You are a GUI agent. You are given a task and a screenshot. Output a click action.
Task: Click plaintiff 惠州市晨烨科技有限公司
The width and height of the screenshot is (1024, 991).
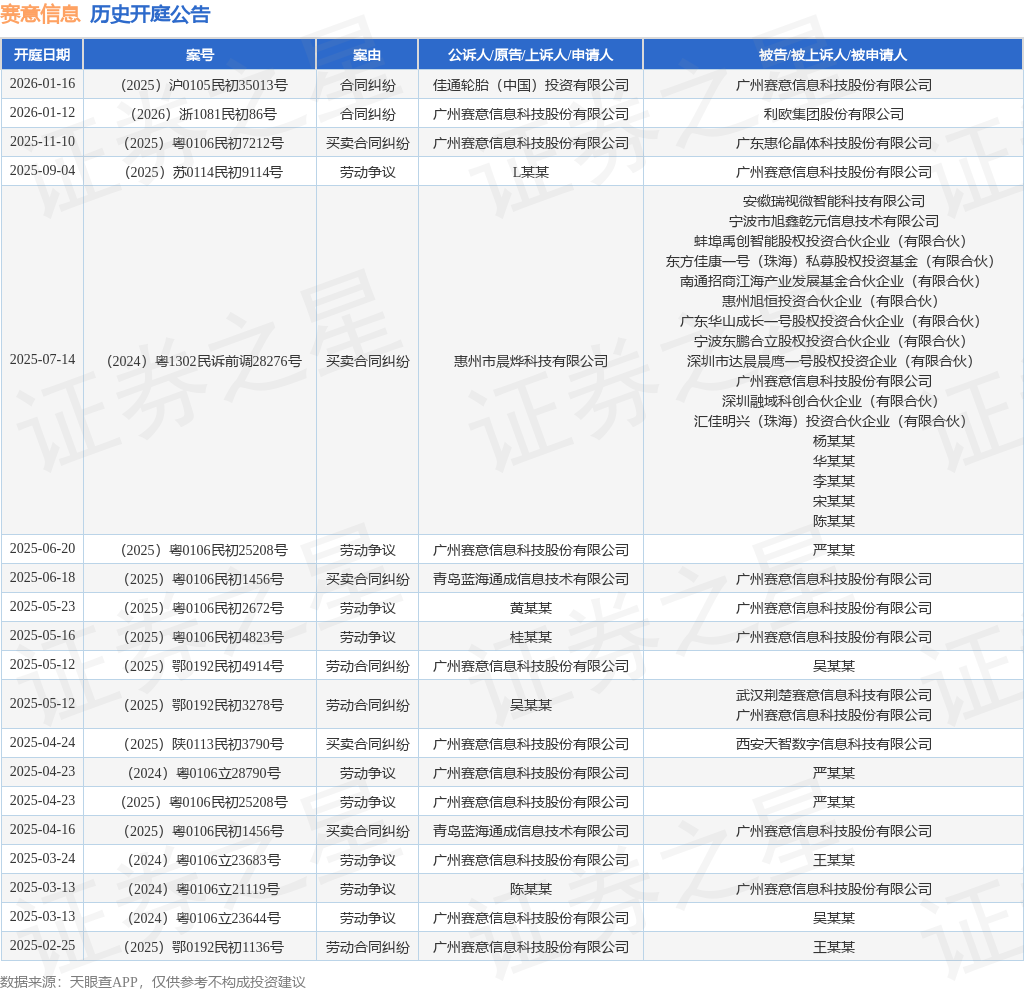click(x=531, y=361)
